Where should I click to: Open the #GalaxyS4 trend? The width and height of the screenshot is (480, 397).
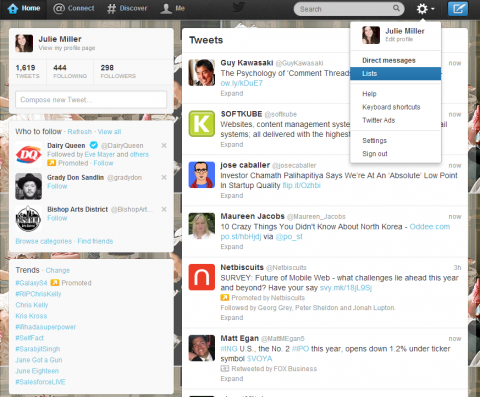[x=31, y=283]
